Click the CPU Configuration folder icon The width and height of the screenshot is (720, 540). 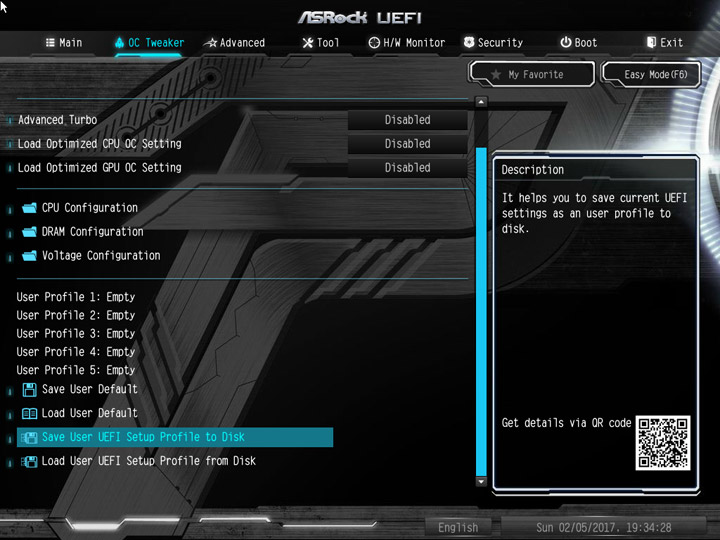(x=29, y=208)
